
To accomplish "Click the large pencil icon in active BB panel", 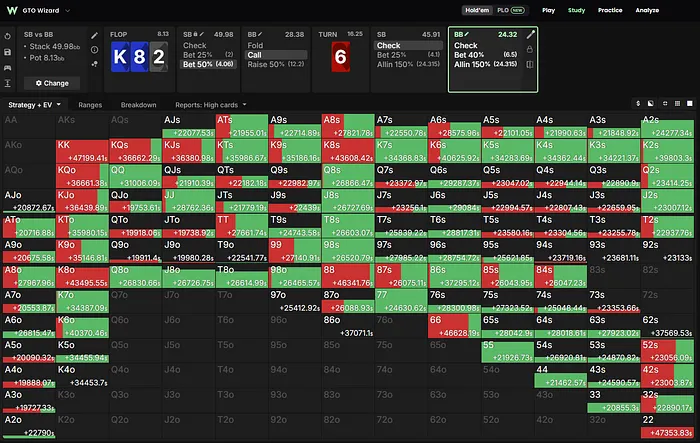I will (530, 35).
